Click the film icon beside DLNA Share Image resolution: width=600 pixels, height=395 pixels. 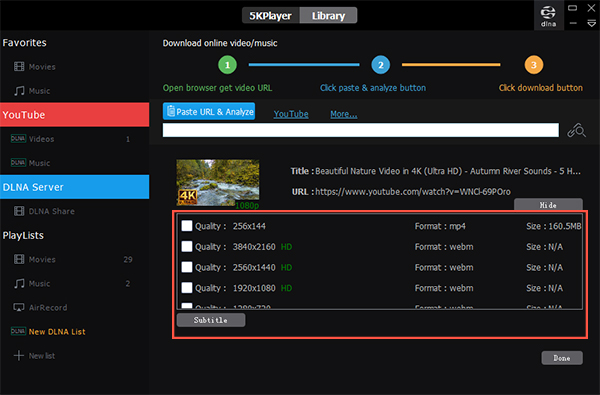(x=19, y=211)
